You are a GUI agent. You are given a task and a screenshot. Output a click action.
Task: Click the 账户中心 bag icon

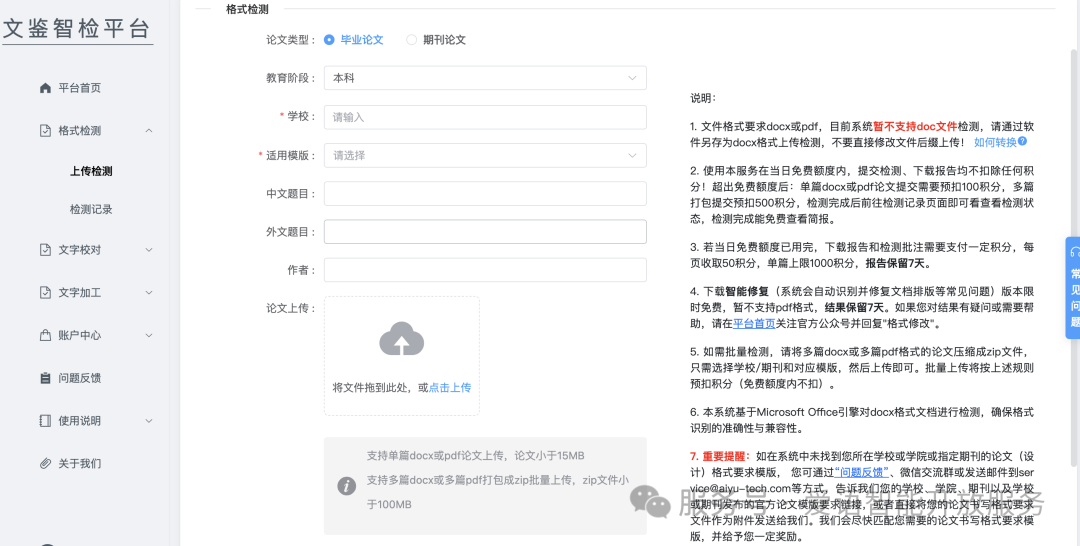45,335
